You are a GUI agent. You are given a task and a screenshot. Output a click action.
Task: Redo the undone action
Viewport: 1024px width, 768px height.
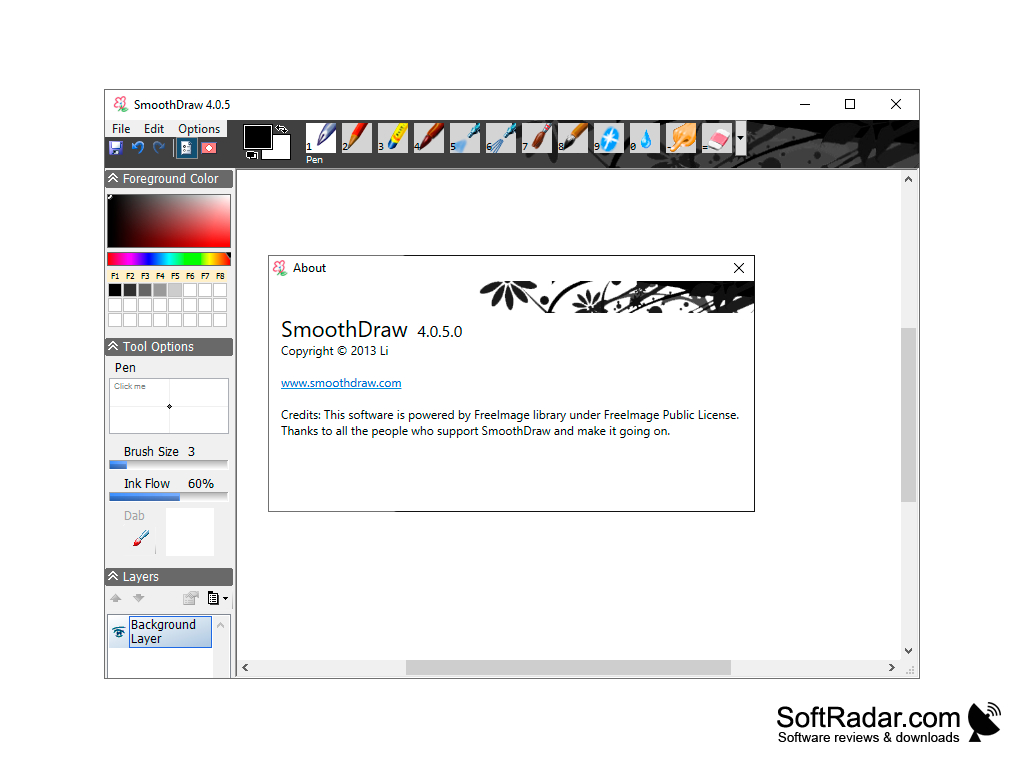point(159,148)
